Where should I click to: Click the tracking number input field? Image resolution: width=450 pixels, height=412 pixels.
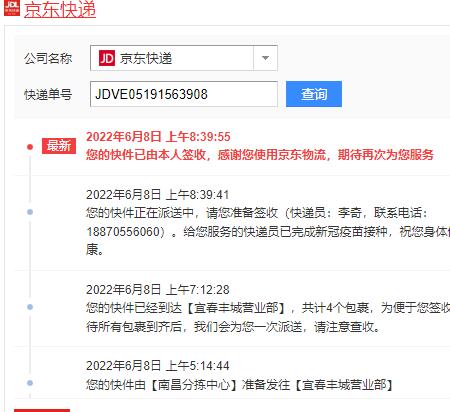(x=184, y=94)
